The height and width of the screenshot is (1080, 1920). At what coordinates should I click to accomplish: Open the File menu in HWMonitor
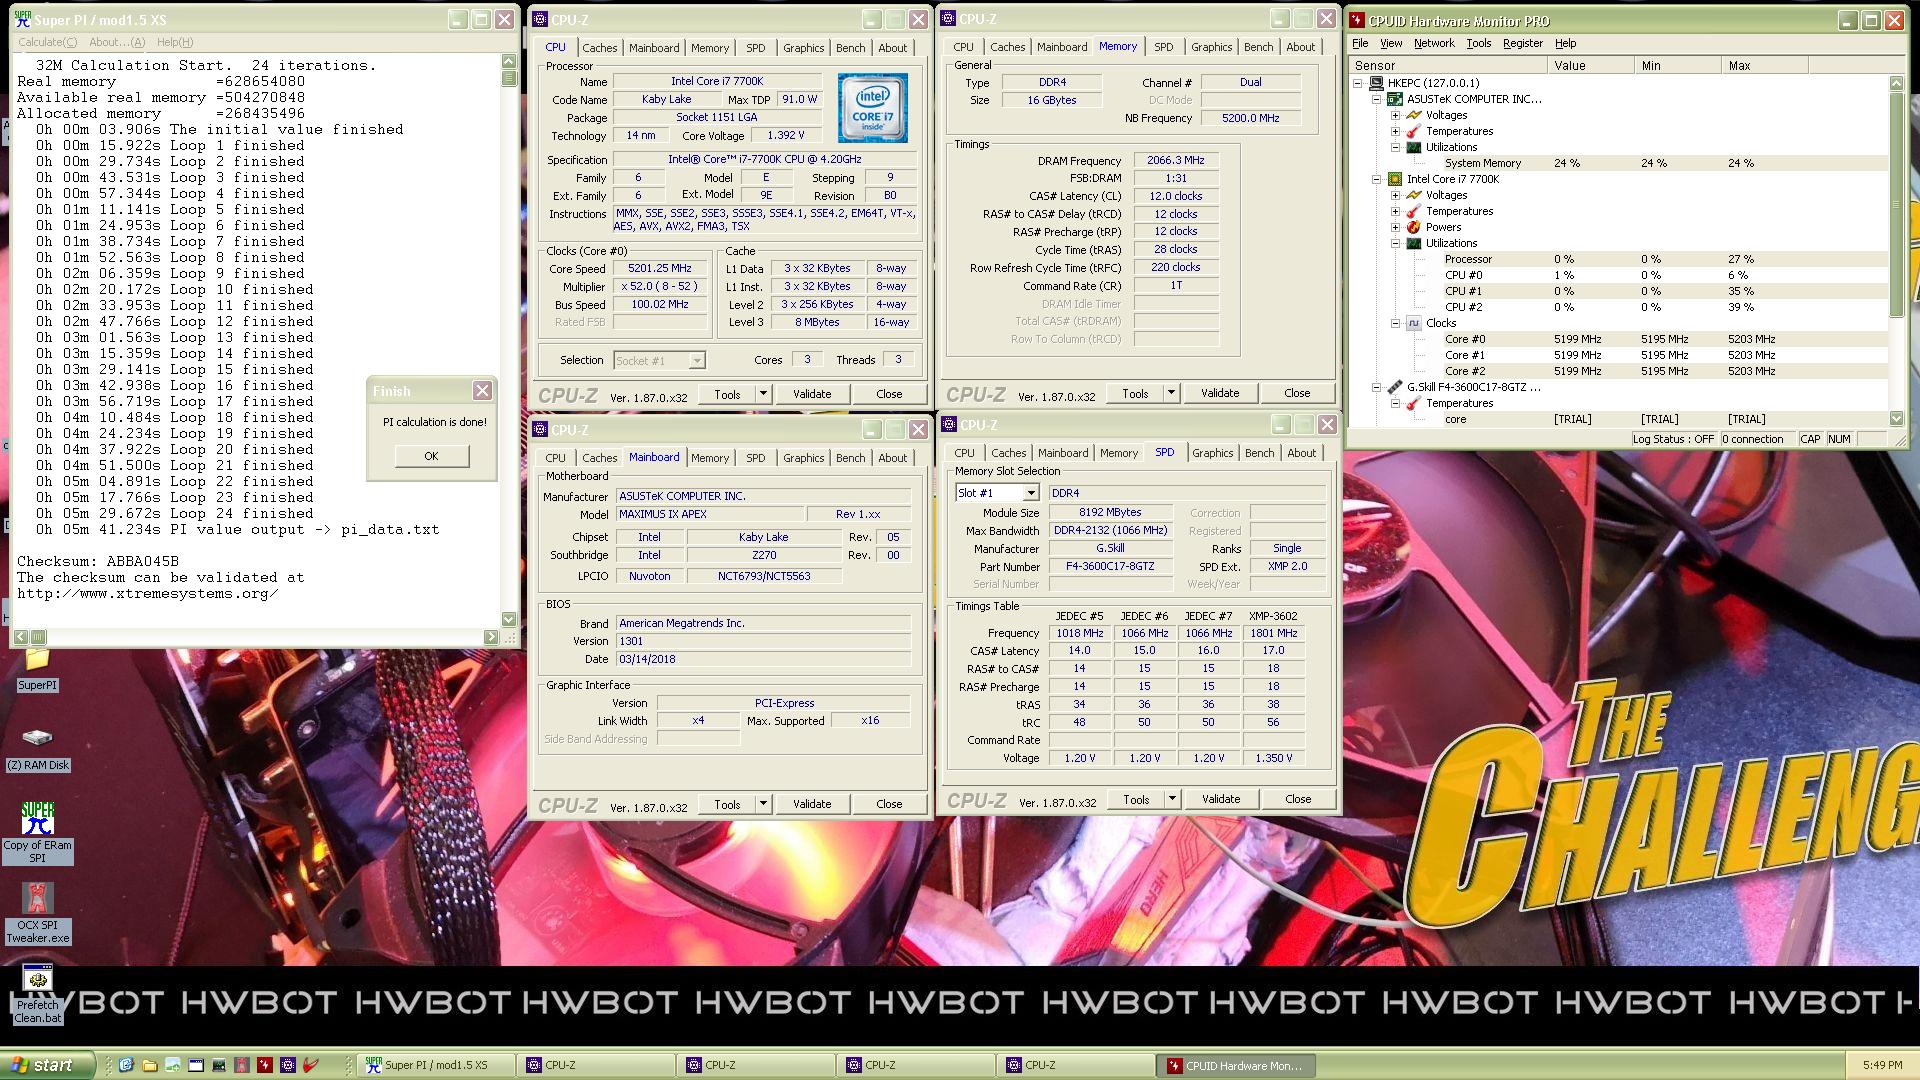click(x=1360, y=43)
